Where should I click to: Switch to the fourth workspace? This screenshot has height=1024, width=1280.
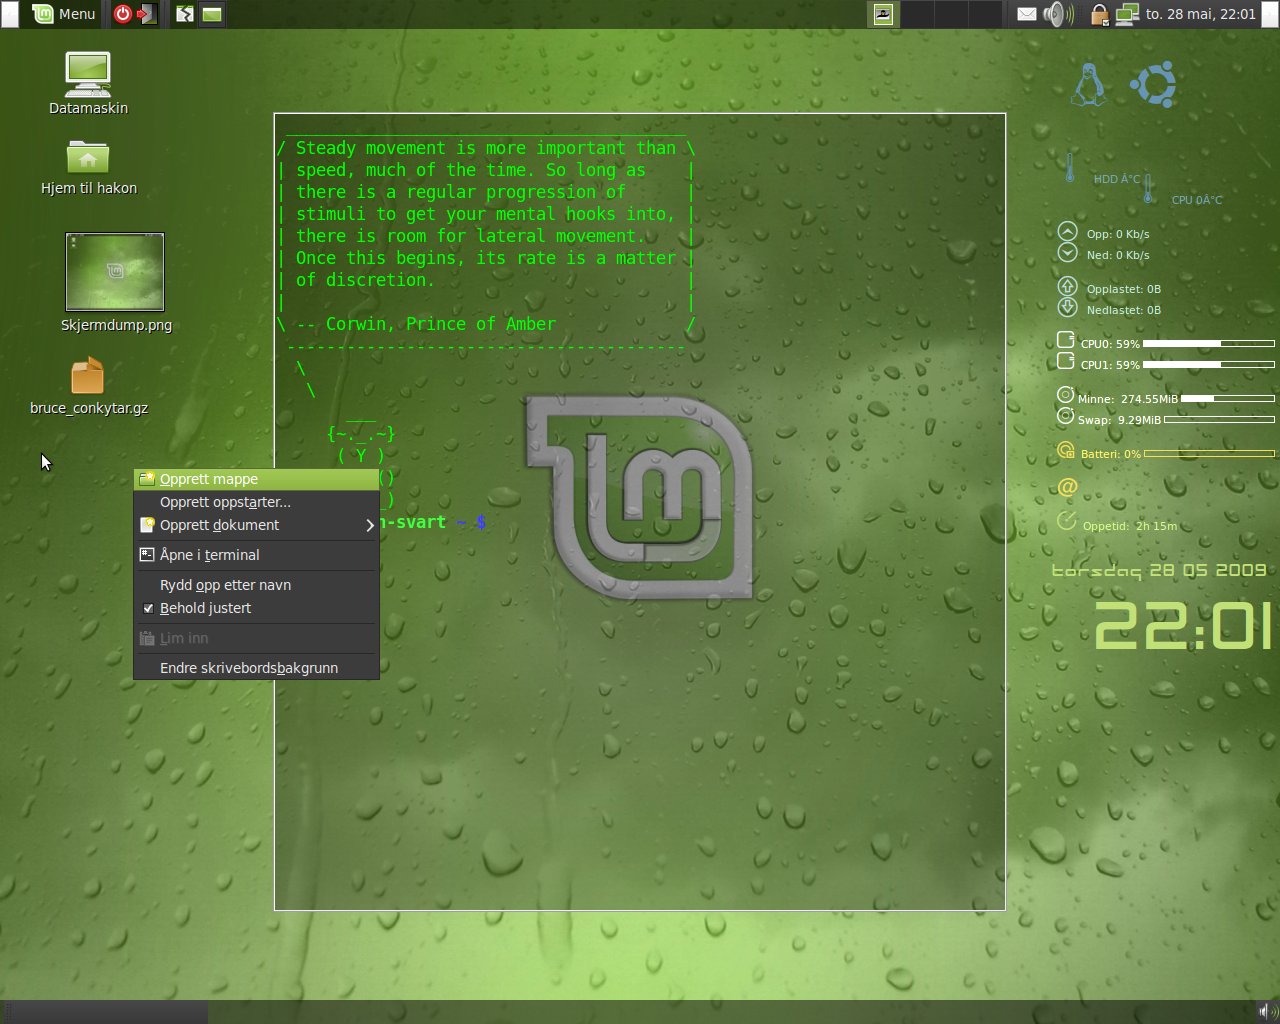point(986,14)
